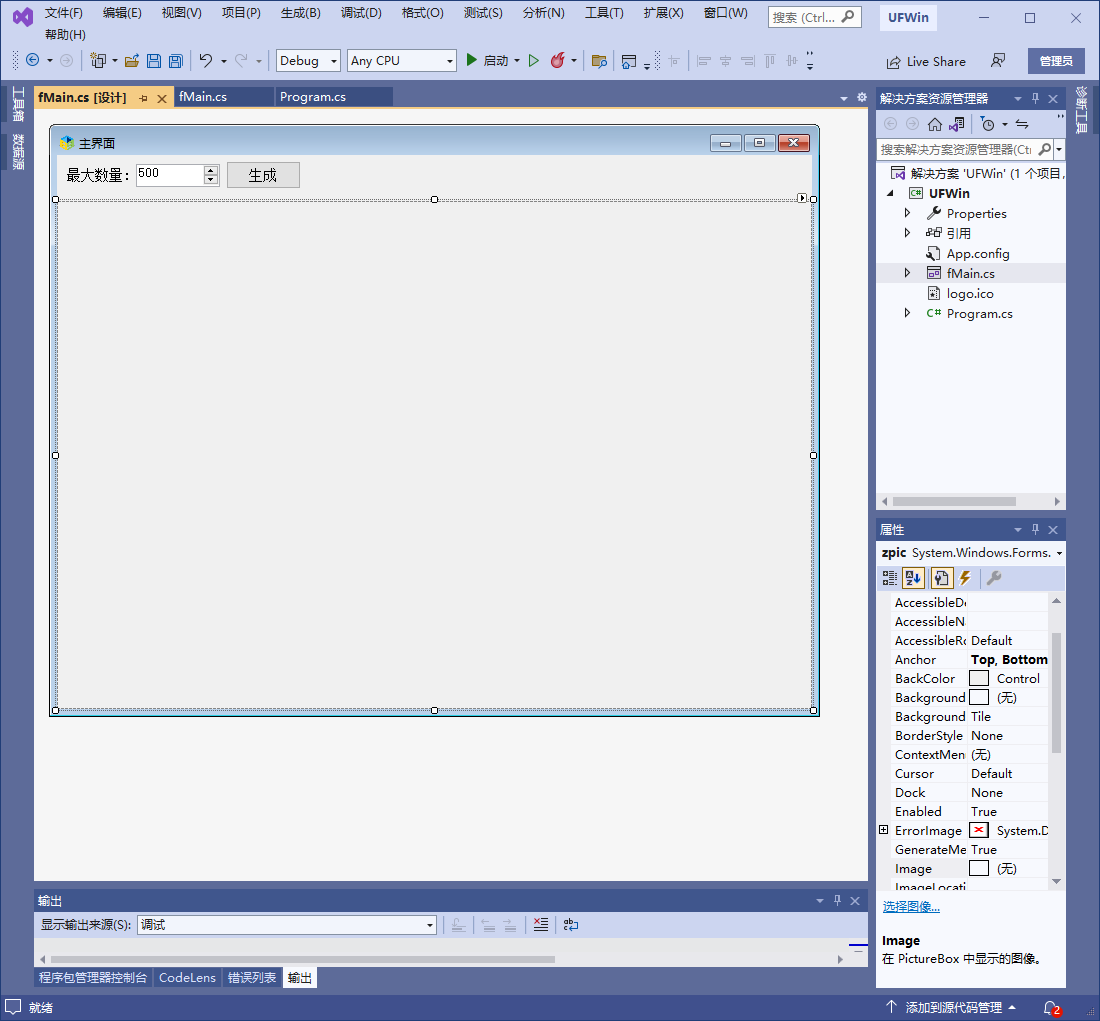
Task: Show Events via lightning bolt icon
Action: tap(965, 578)
